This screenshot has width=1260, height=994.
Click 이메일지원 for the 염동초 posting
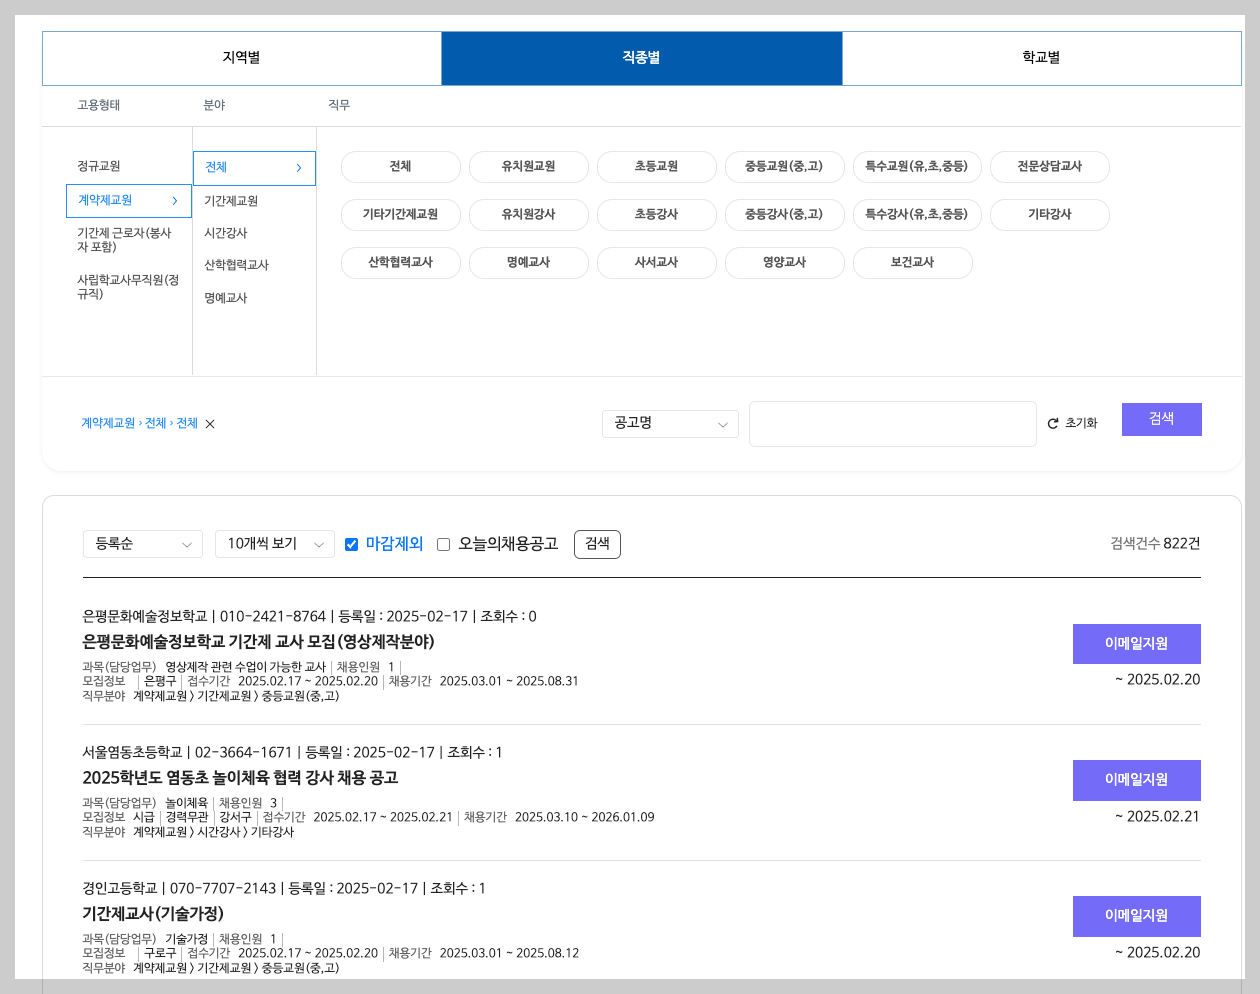[x=1136, y=780]
